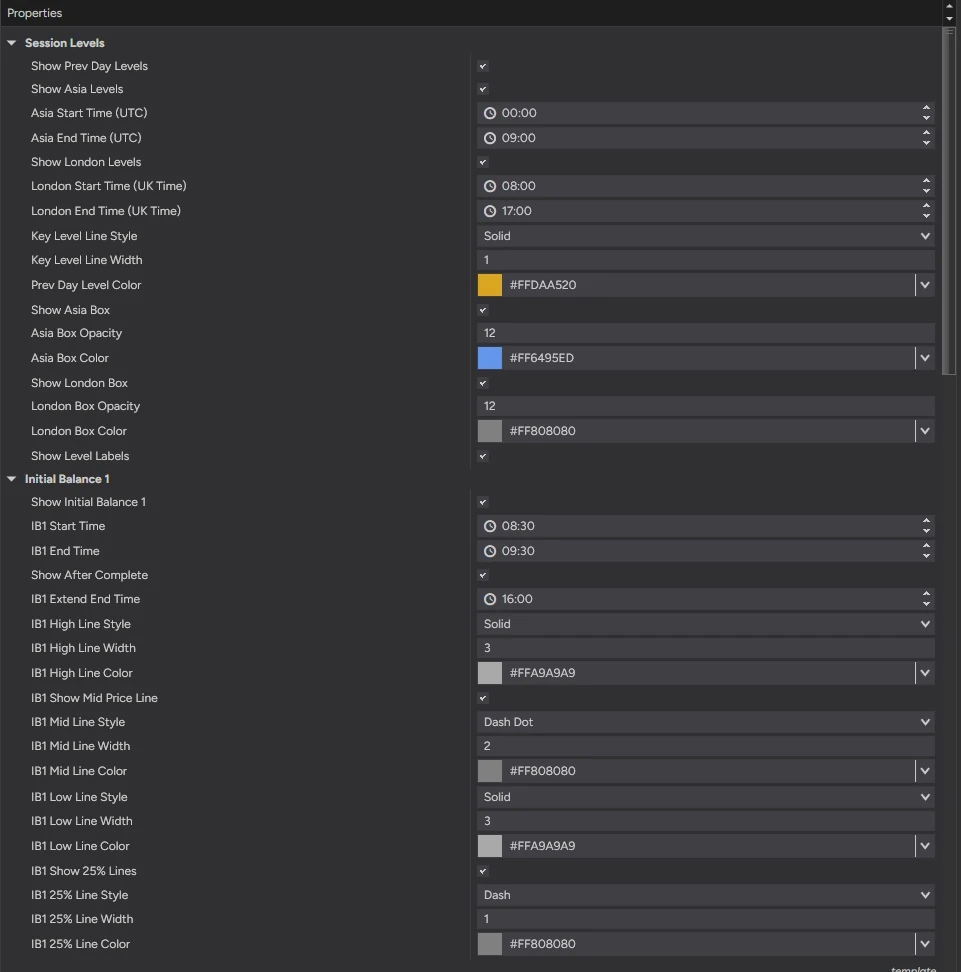The image size is (961, 972).
Task: Uncheck IB1 Show 25% Lines
Action: (483, 871)
